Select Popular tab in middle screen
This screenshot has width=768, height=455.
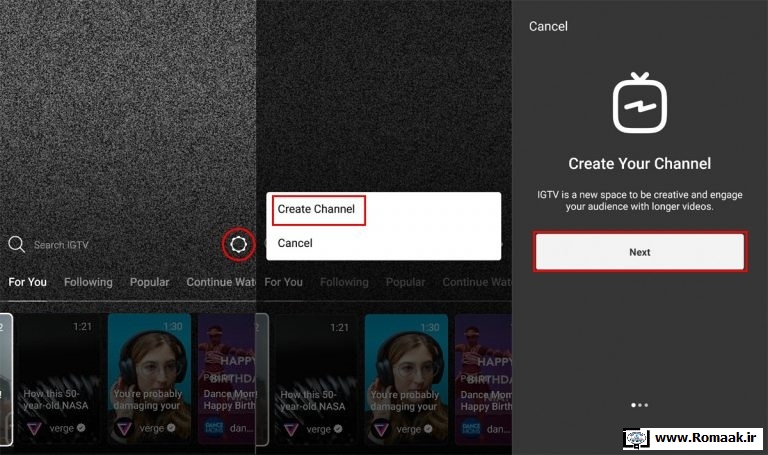coord(406,282)
